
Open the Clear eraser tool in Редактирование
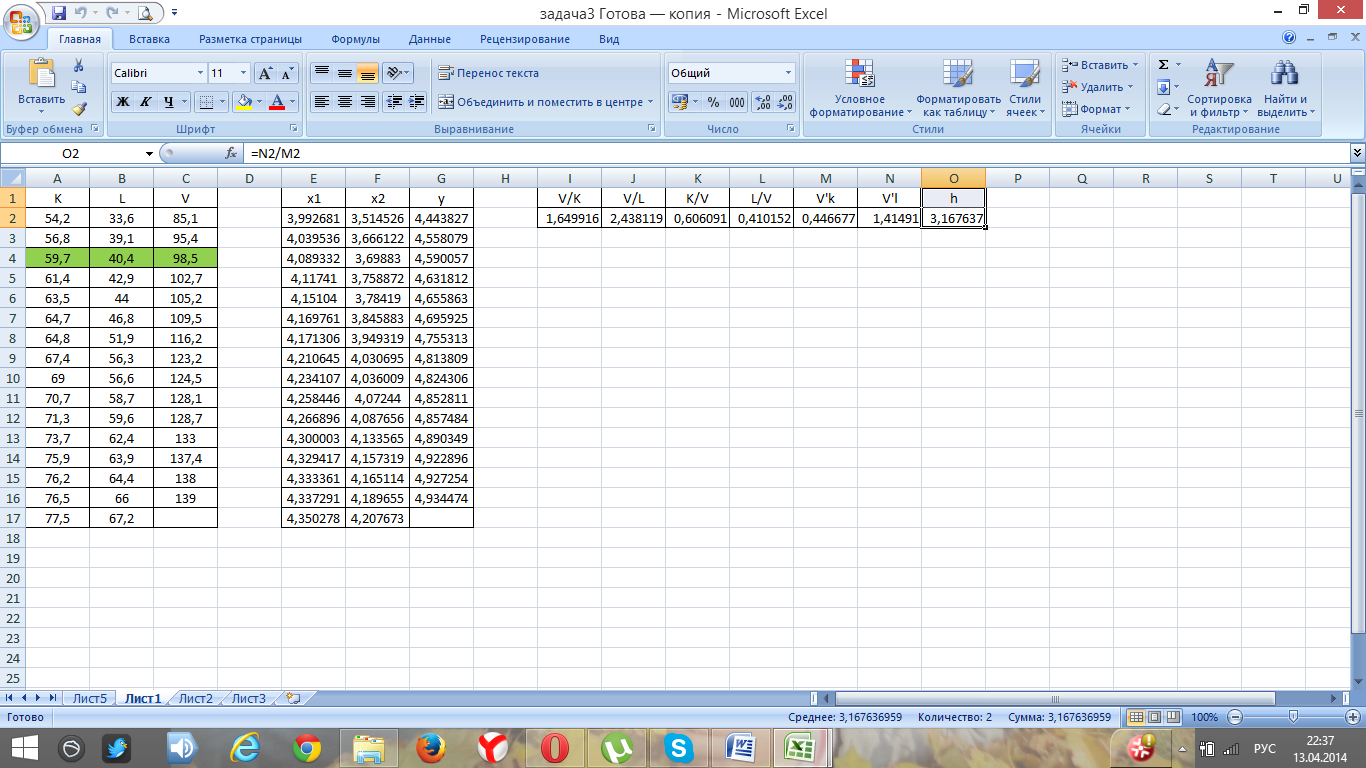tap(1163, 109)
